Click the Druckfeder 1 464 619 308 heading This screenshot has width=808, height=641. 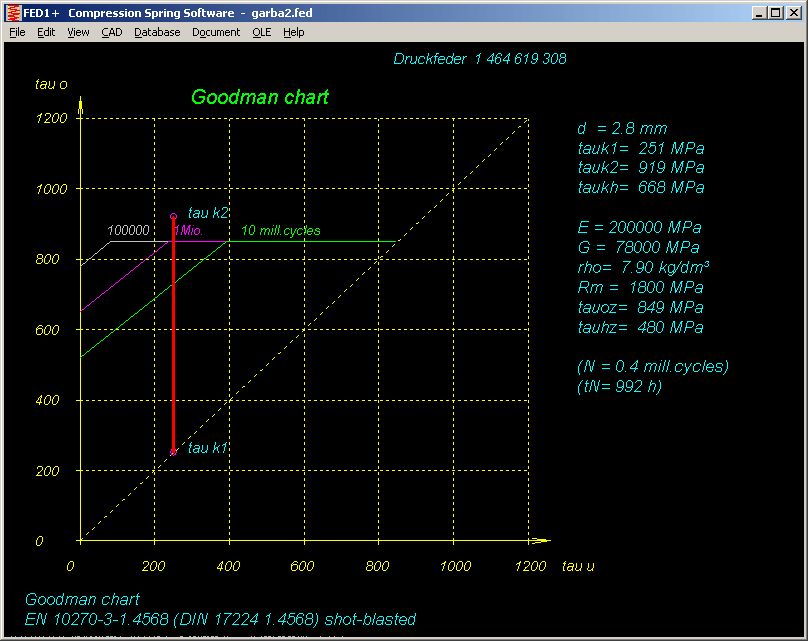point(481,59)
